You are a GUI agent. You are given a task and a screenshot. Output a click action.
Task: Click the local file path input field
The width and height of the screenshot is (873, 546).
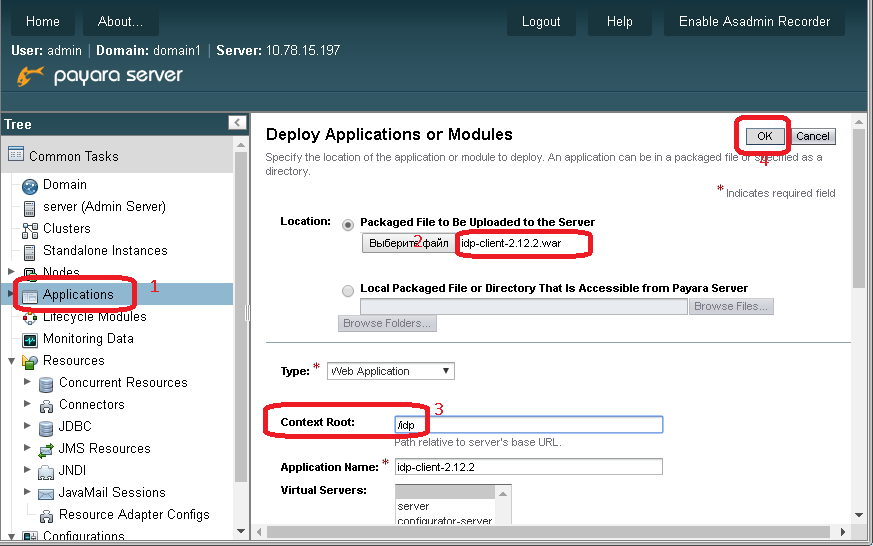click(523, 306)
